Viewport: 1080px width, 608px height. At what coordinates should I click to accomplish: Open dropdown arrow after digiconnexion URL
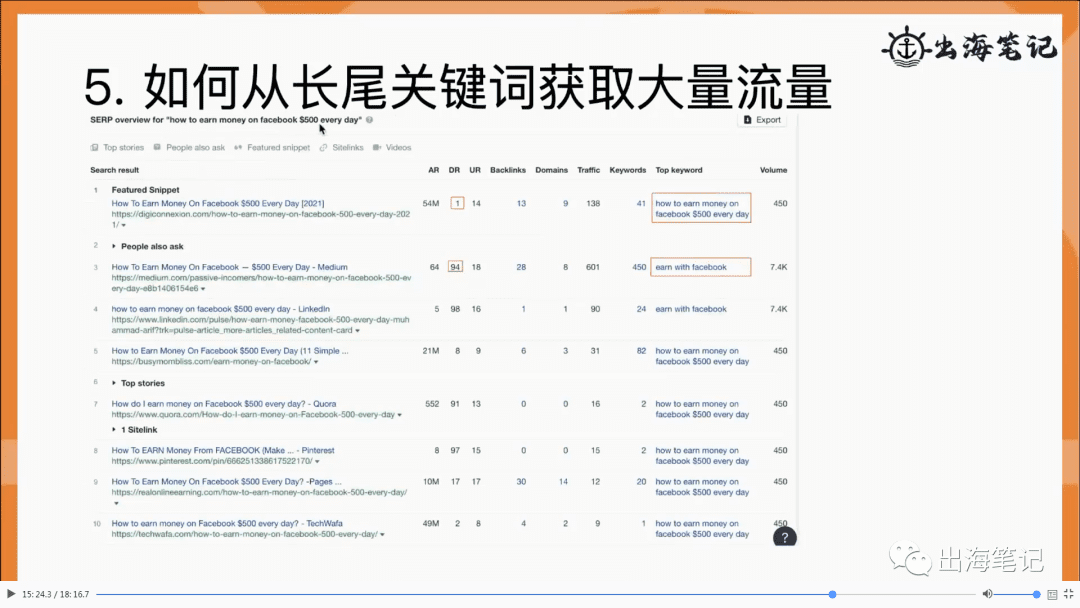point(124,225)
